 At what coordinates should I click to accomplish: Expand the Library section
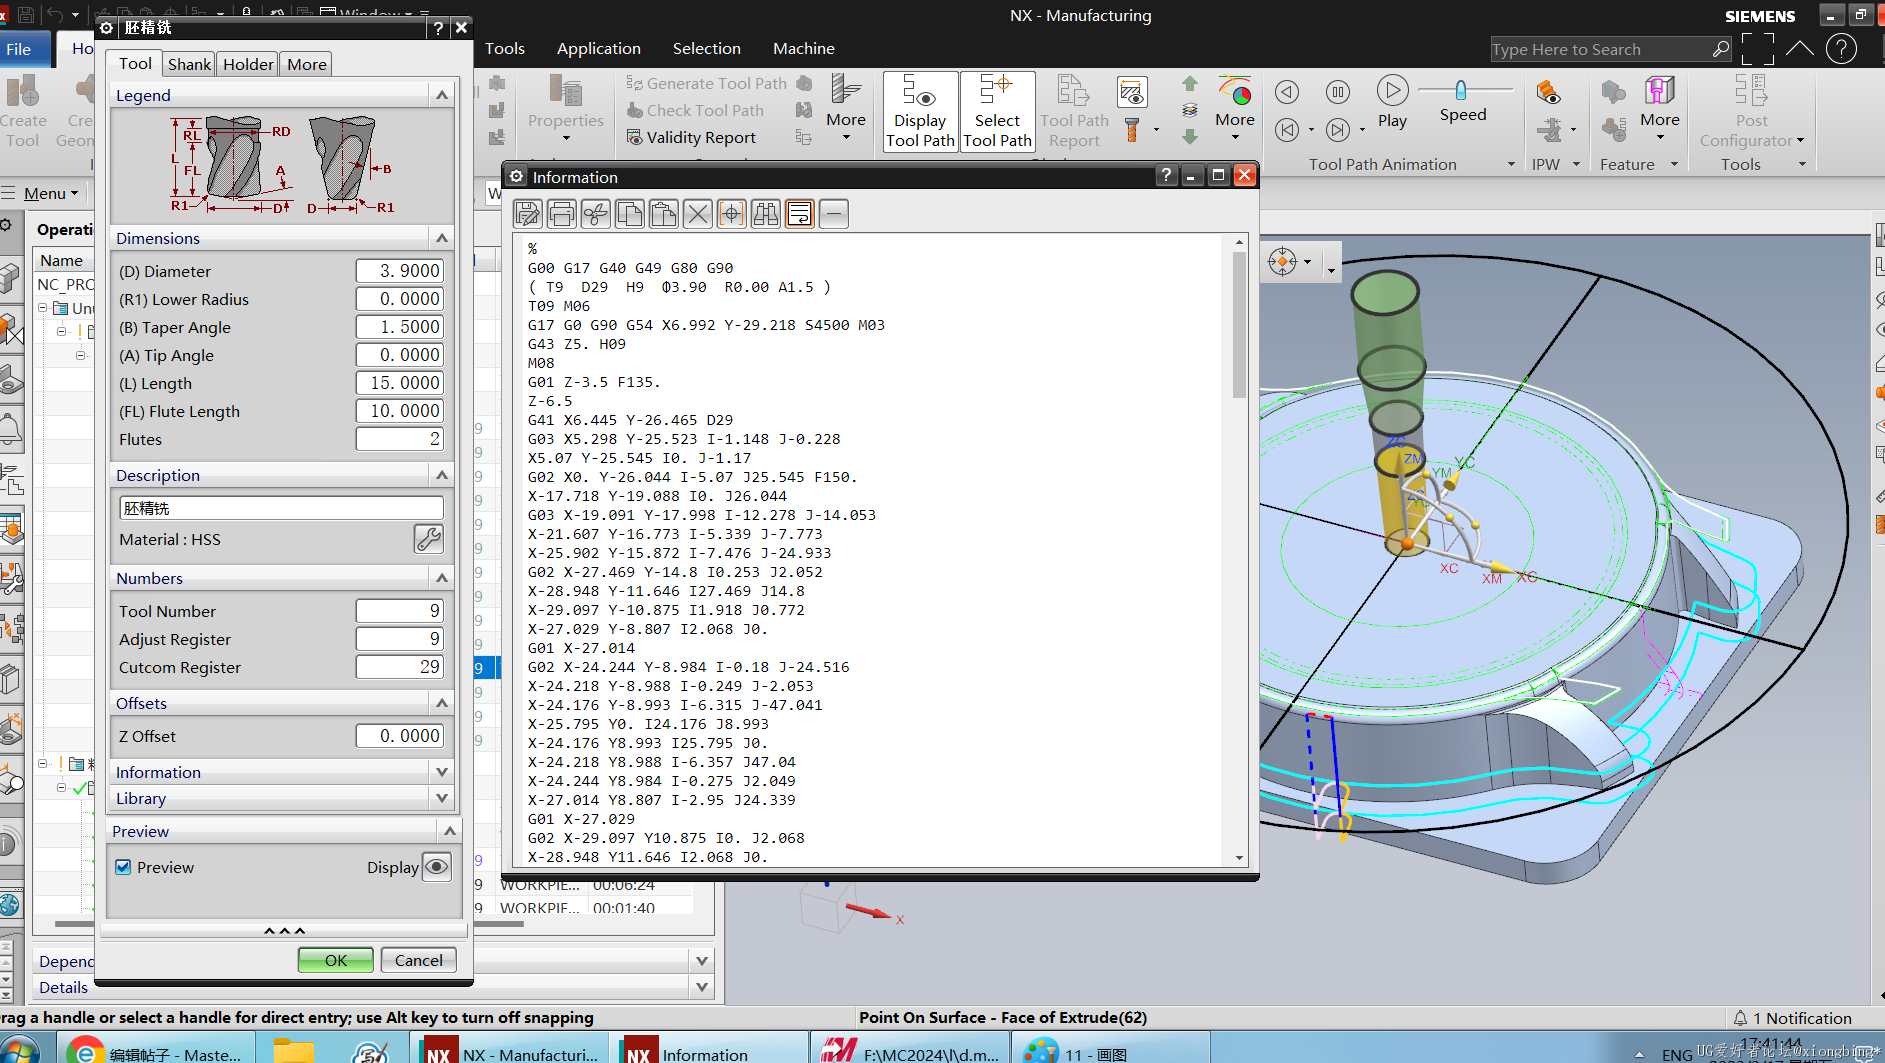(x=441, y=798)
